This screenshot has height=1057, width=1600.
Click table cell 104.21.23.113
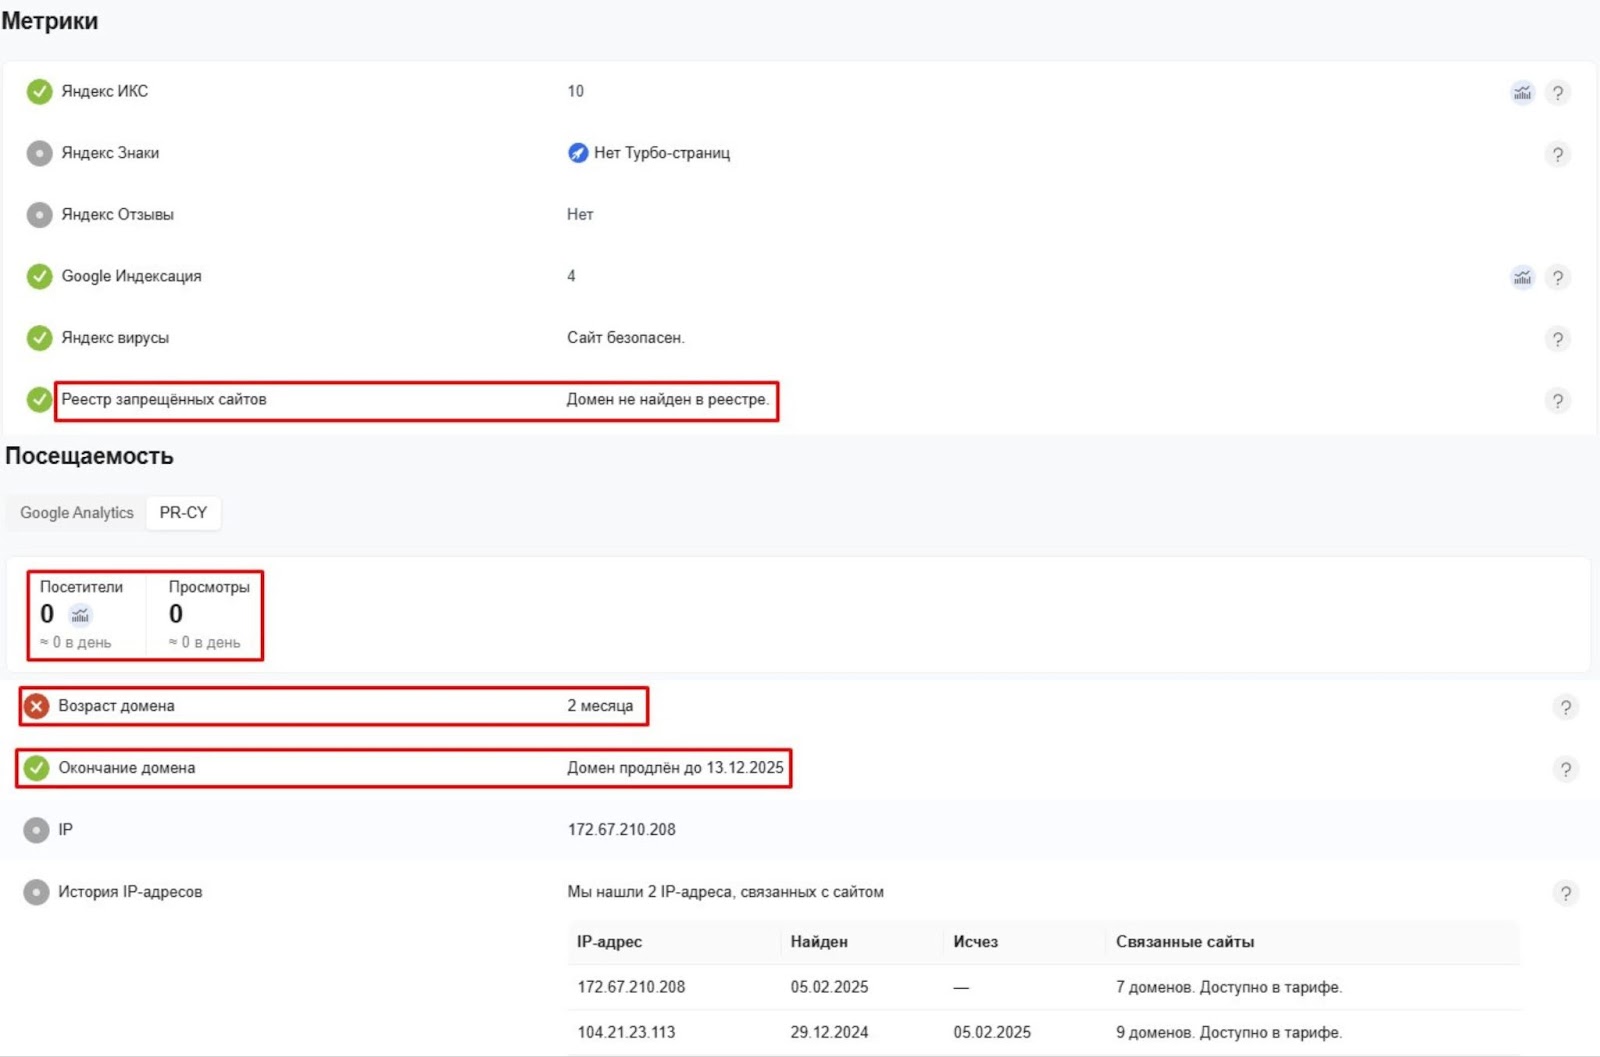(626, 1032)
